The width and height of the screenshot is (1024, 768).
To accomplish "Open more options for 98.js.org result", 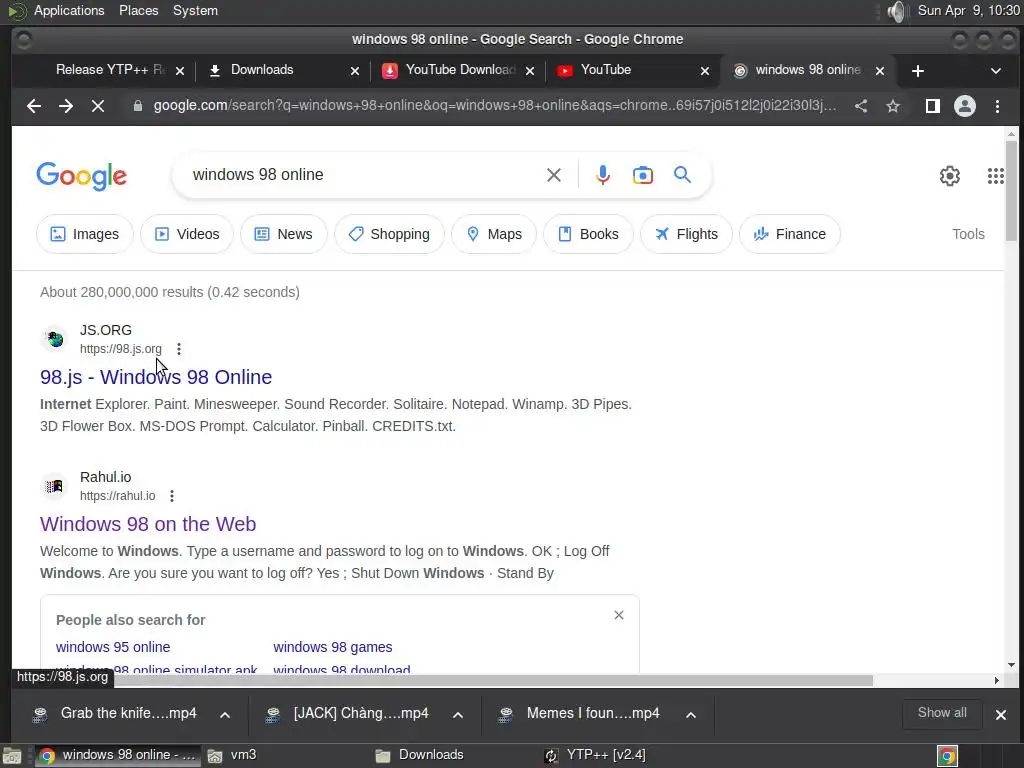I will coord(178,349).
